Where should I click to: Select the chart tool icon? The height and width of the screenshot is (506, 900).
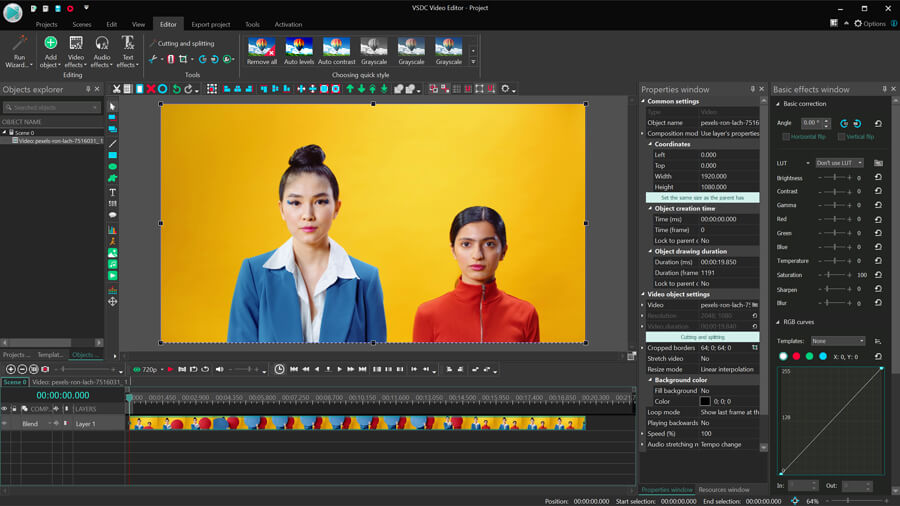(x=112, y=229)
